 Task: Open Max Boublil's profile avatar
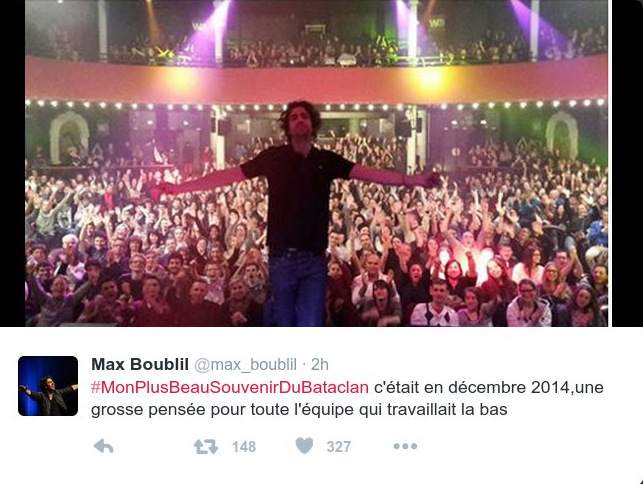[x=48, y=386]
